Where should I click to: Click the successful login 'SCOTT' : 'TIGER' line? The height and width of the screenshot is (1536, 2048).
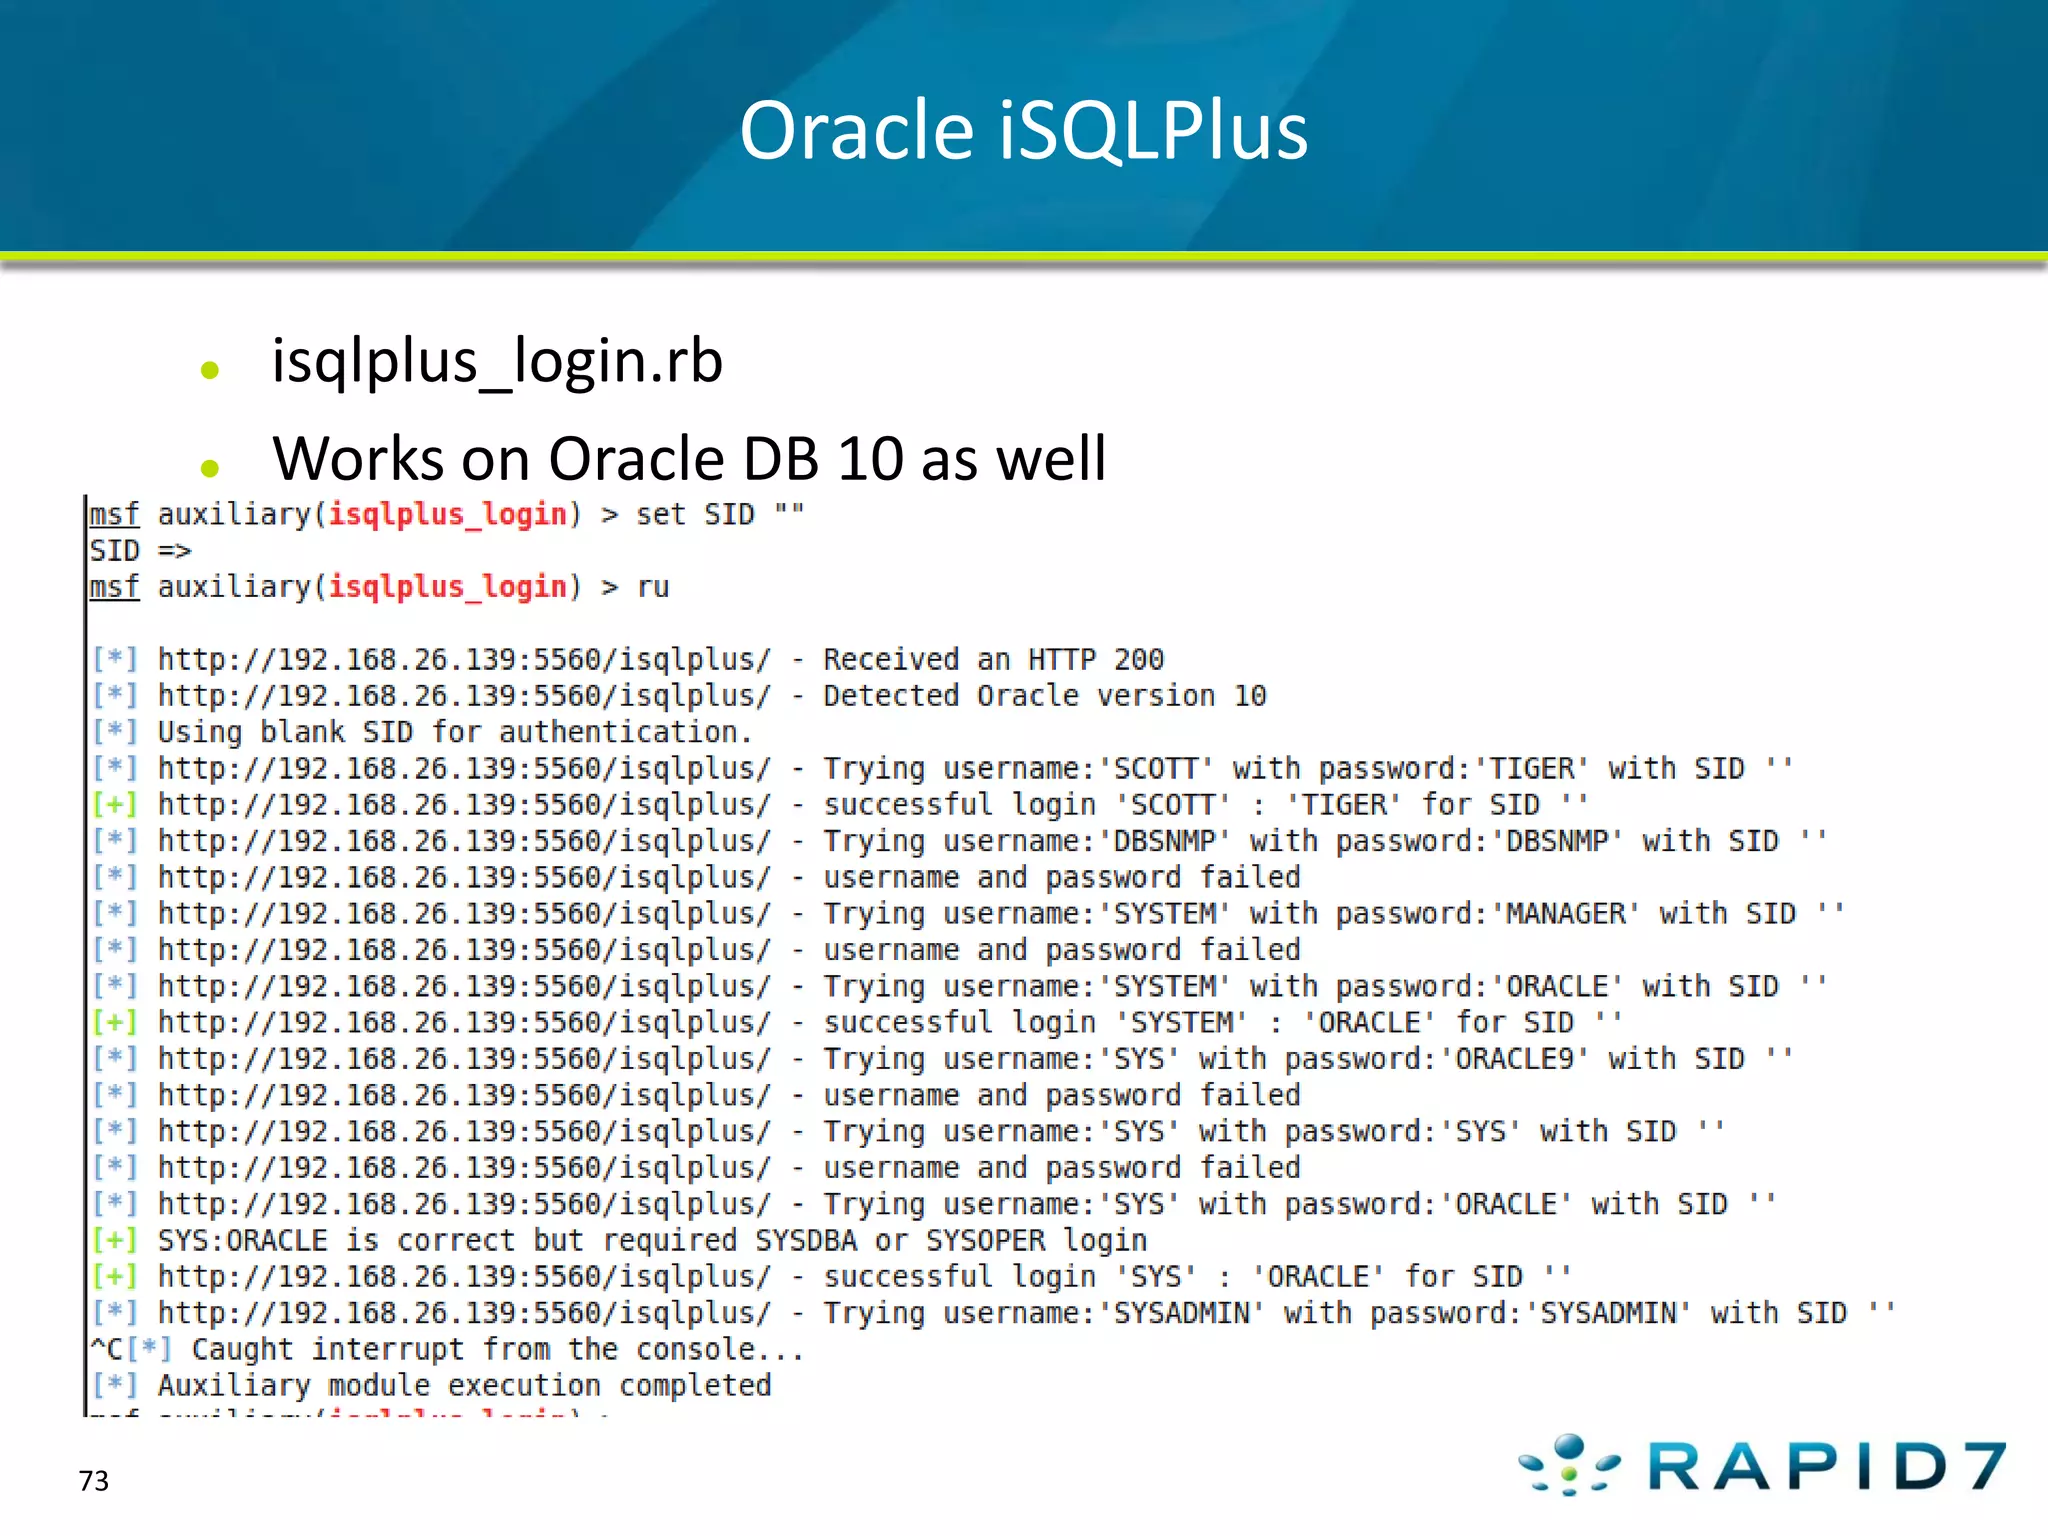[840, 805]
